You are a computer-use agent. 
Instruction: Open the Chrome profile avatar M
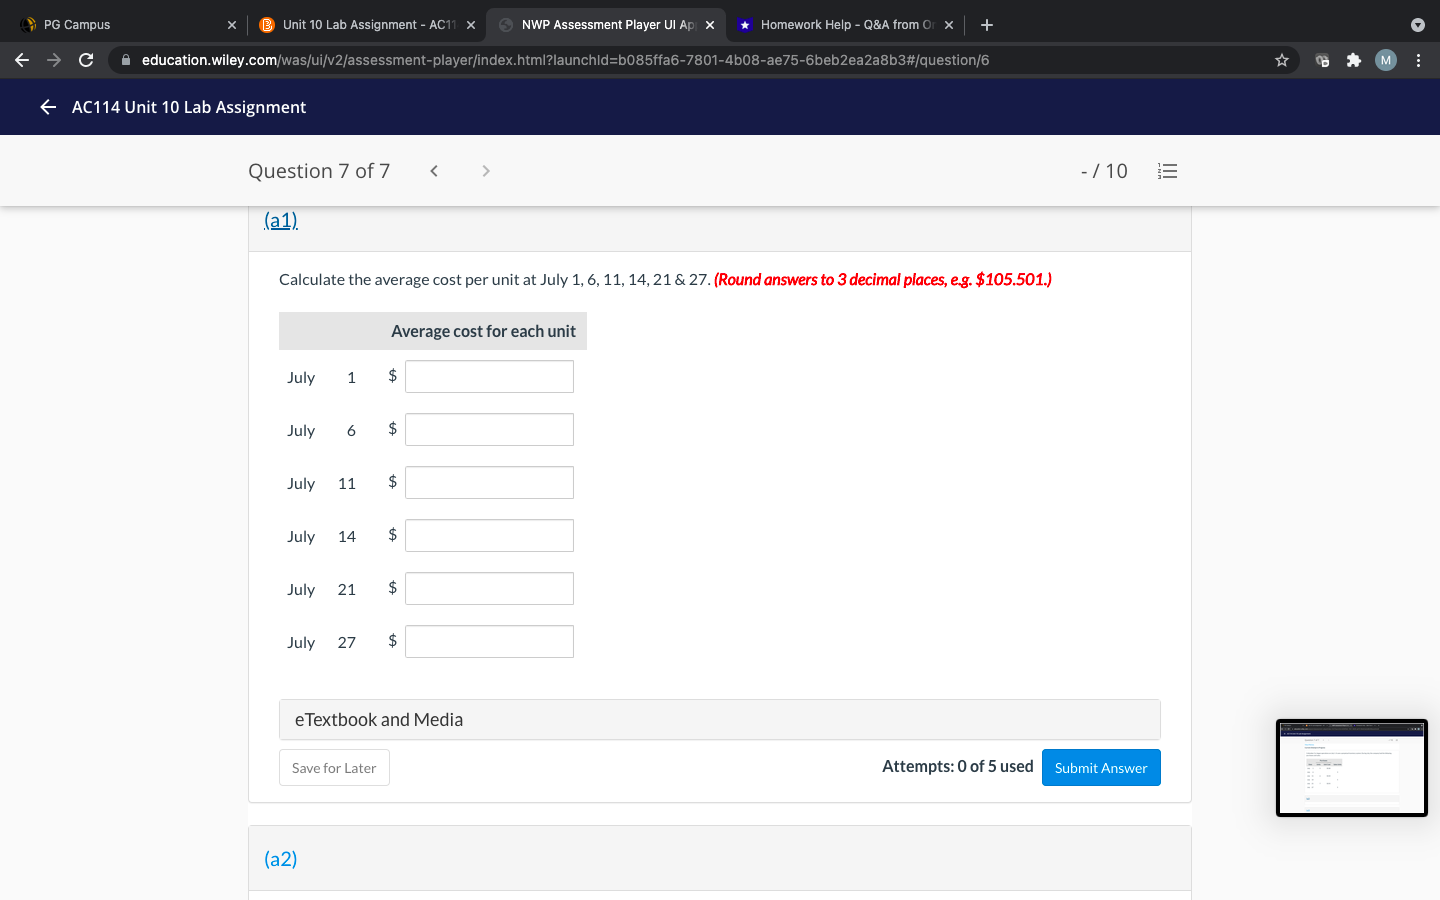tap(1386, 60)
